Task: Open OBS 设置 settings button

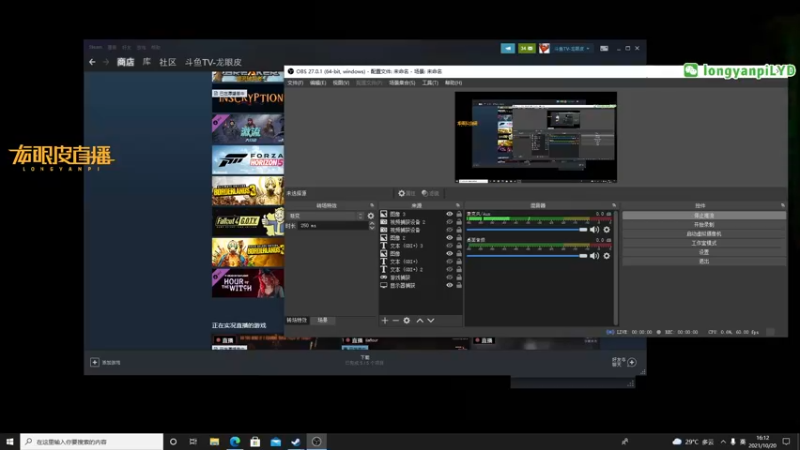Action: coord(704,252)
